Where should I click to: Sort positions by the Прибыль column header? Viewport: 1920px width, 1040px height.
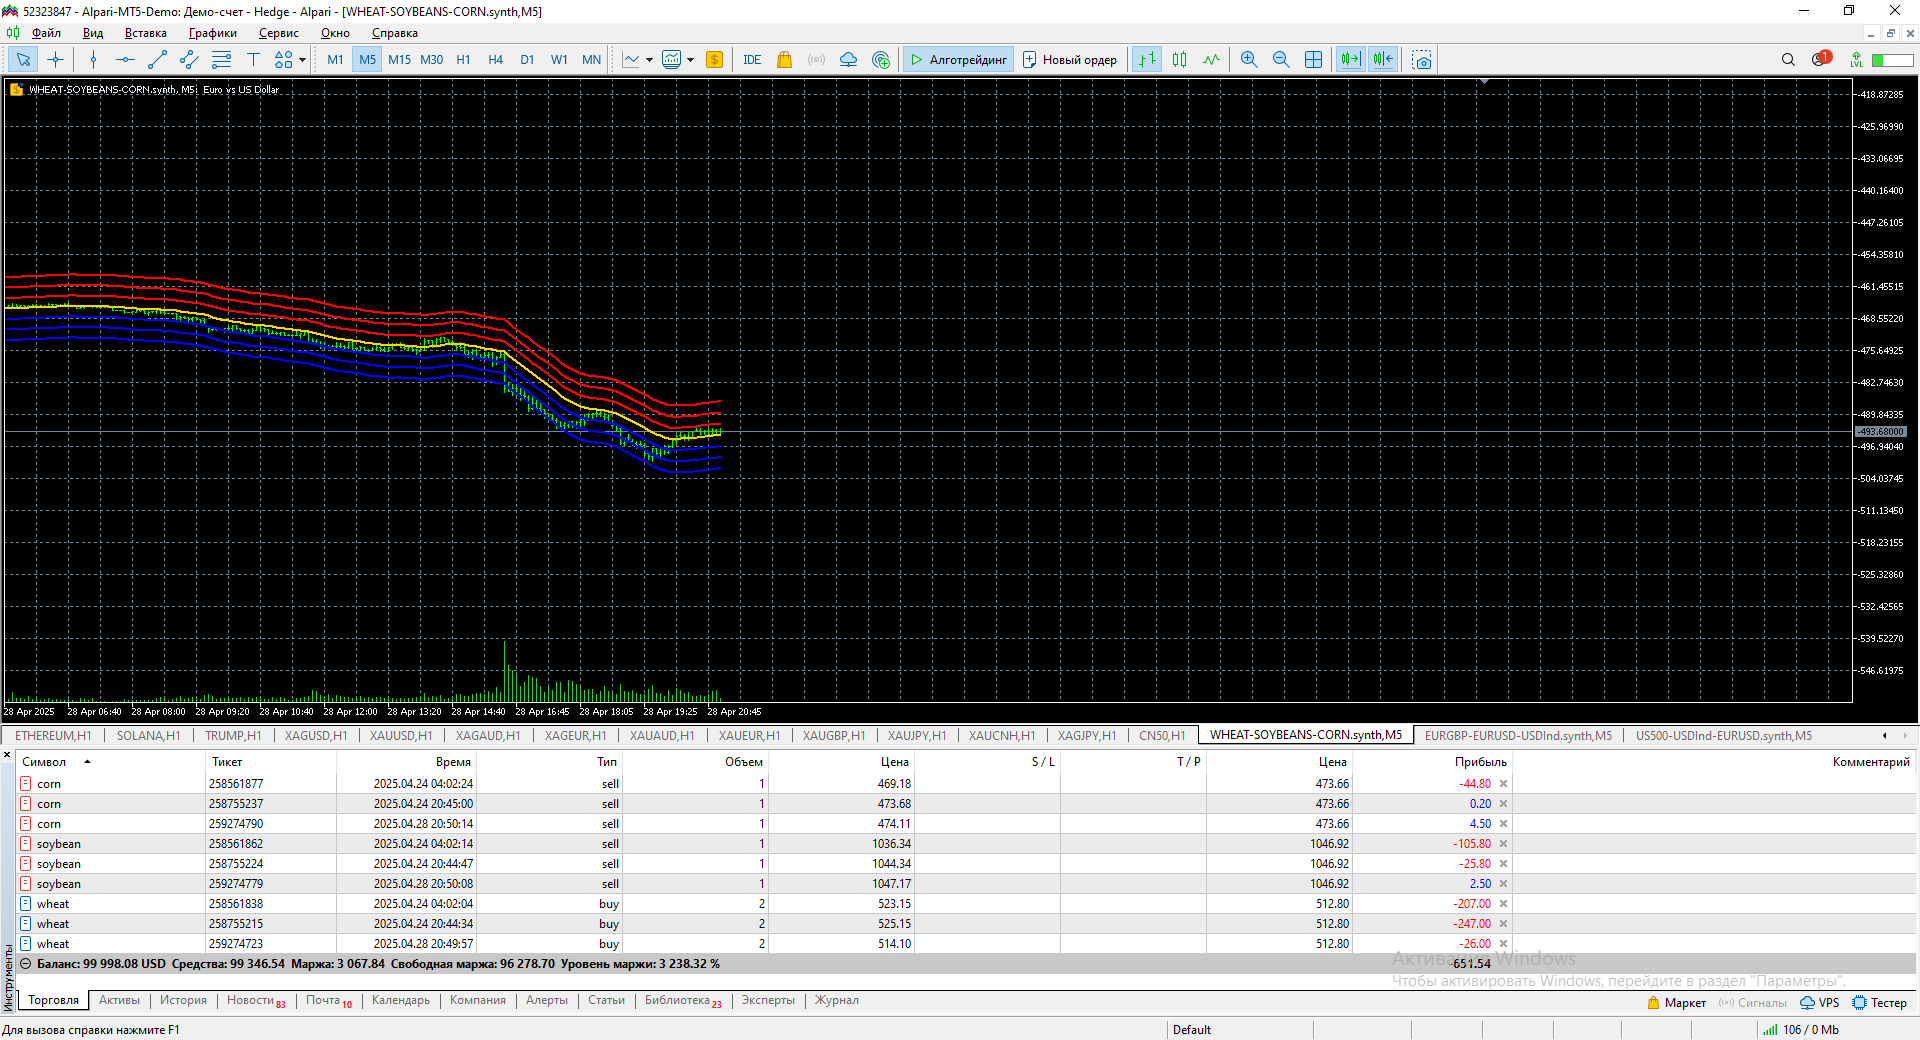[x=1480, y=762]
